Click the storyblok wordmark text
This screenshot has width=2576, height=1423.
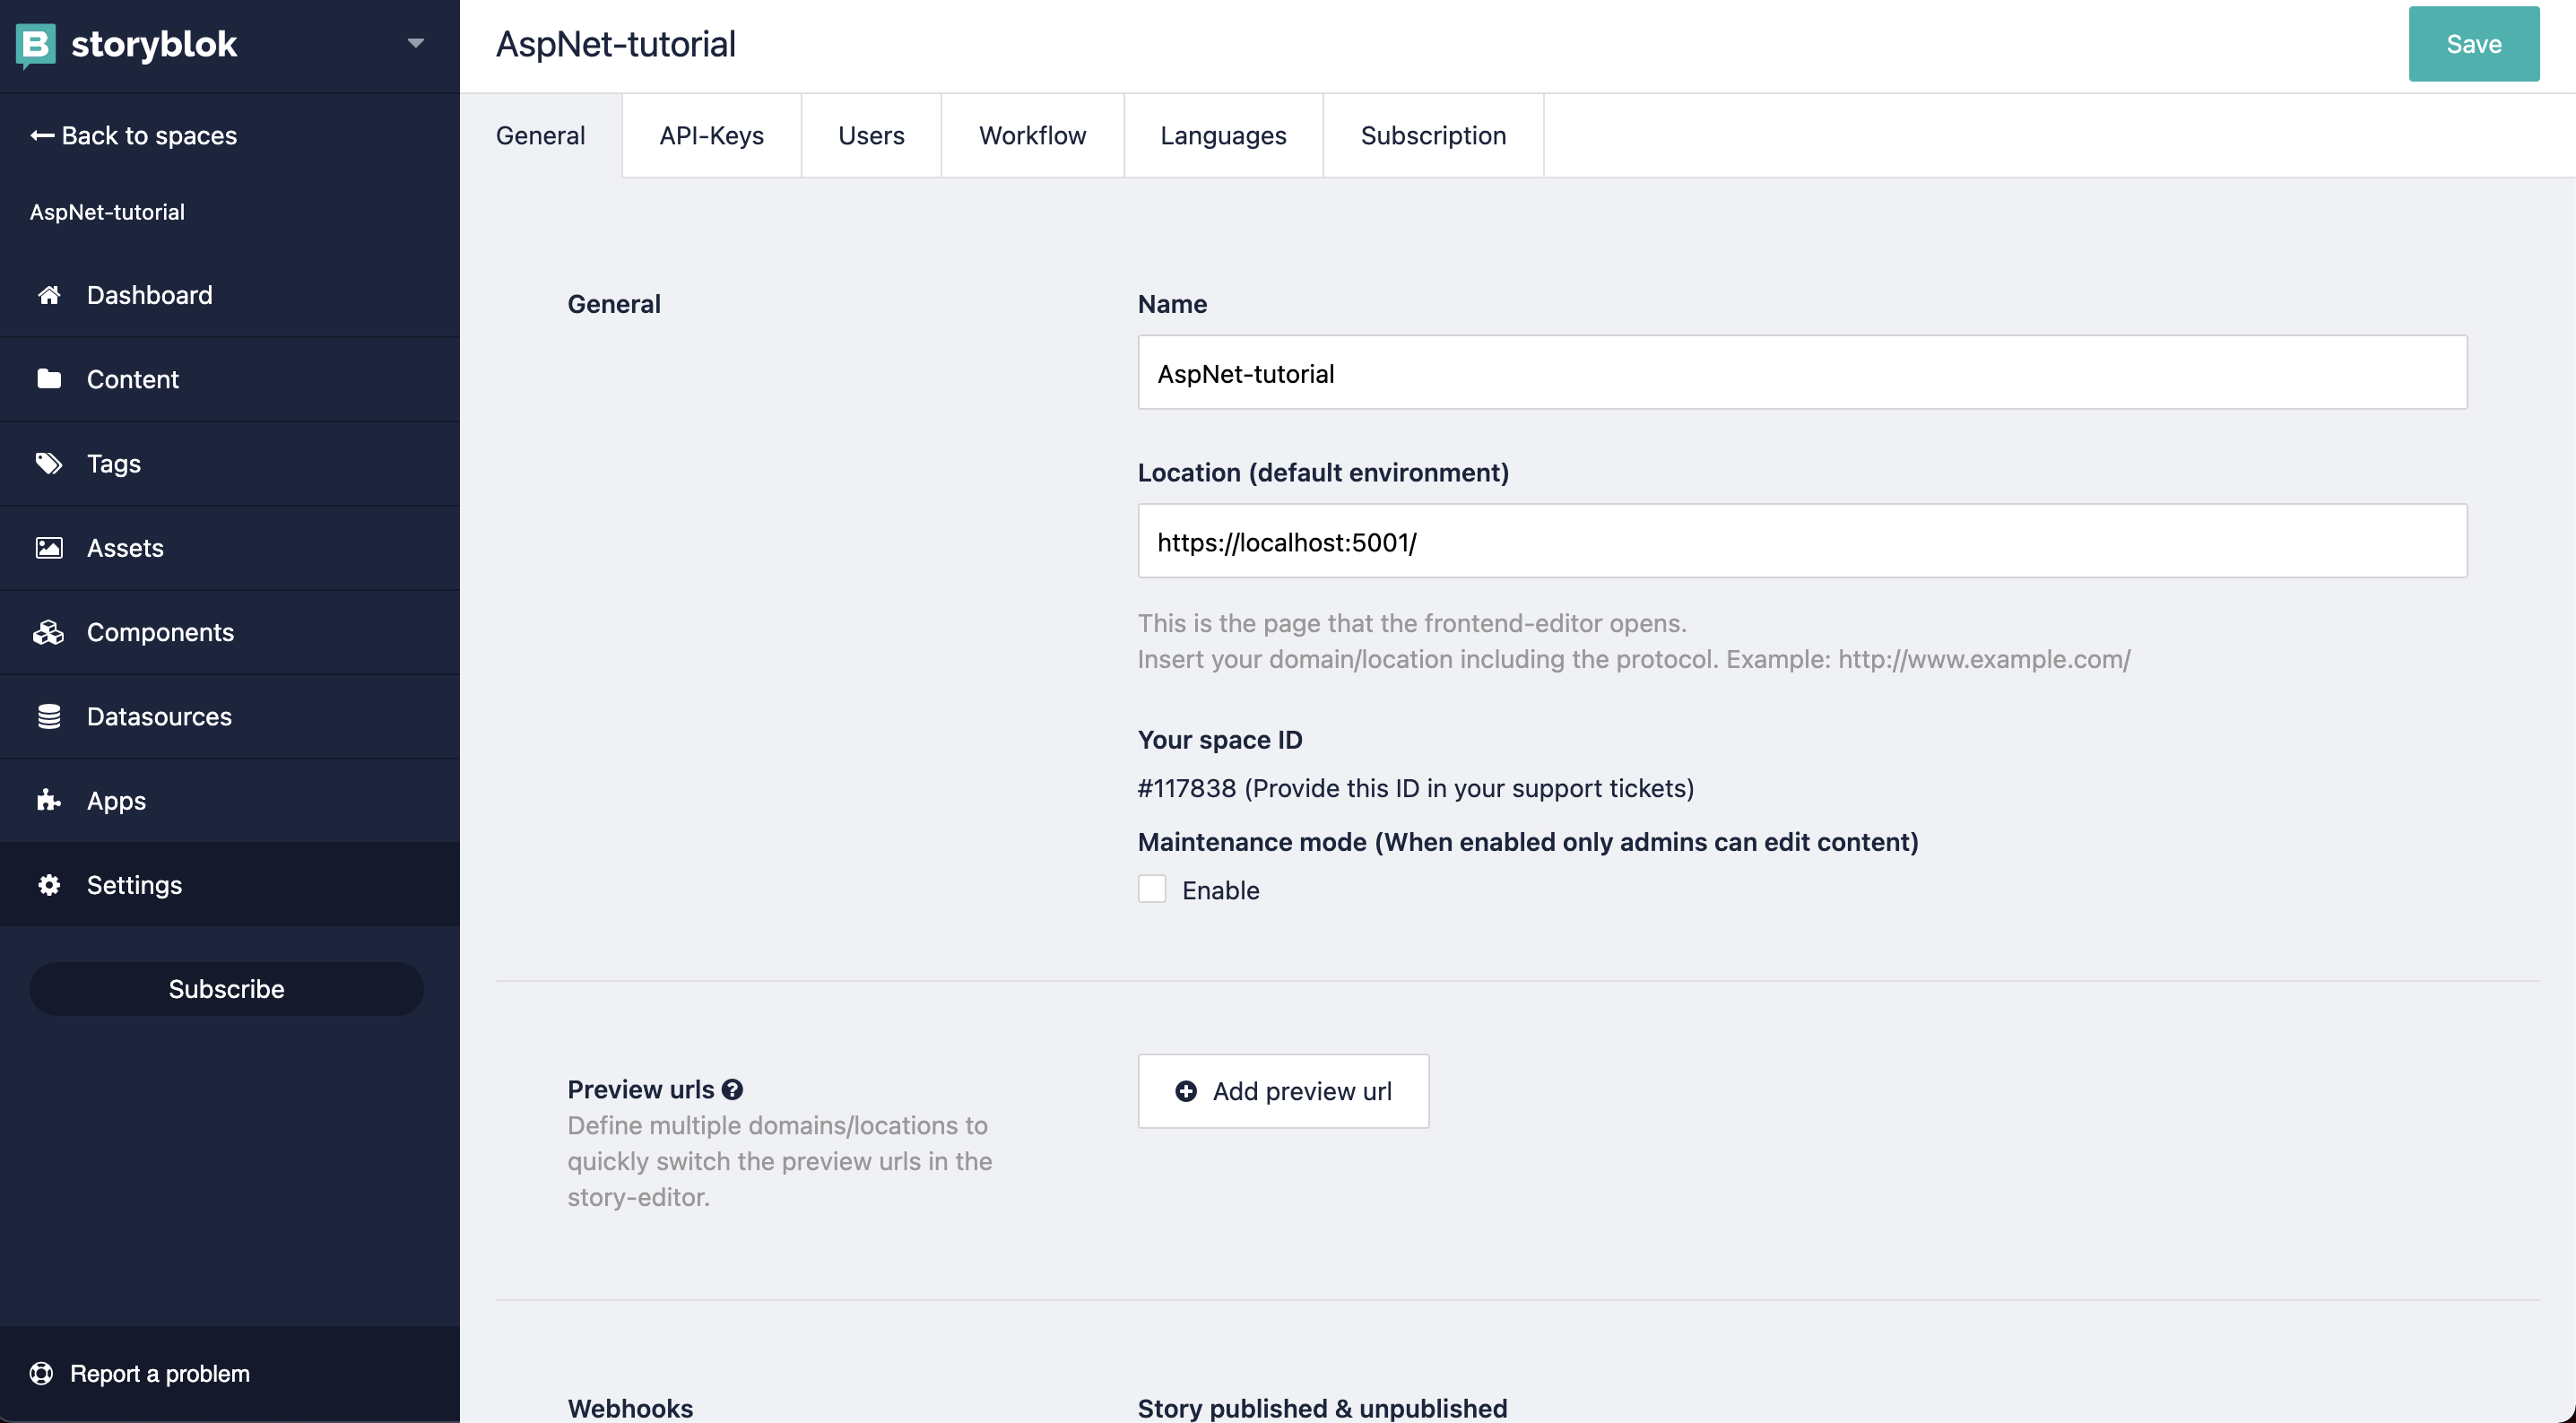coord(154,44)
